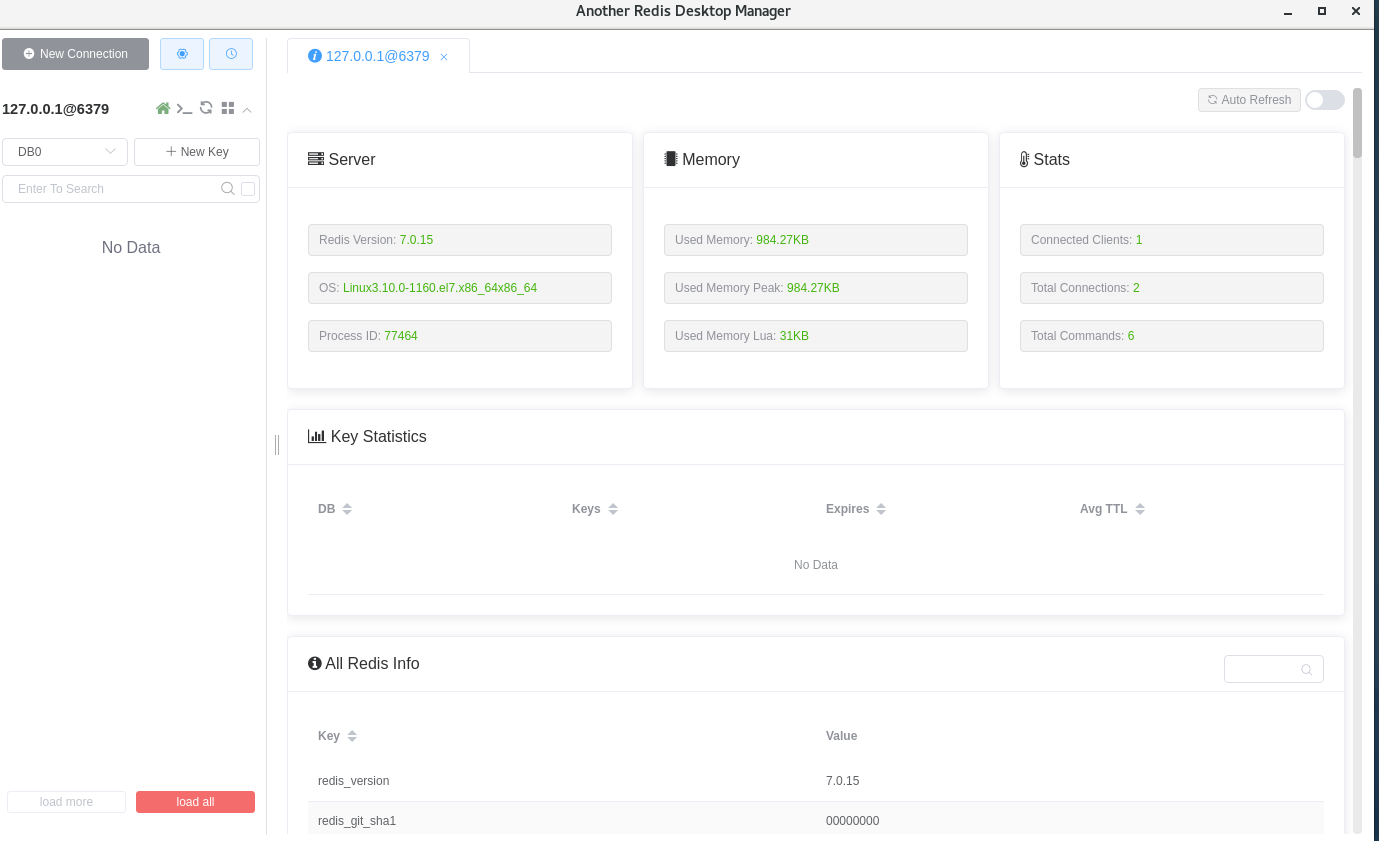Click the load all button
Viewport: 1379px width, 841px height.
tap(195, 802)
